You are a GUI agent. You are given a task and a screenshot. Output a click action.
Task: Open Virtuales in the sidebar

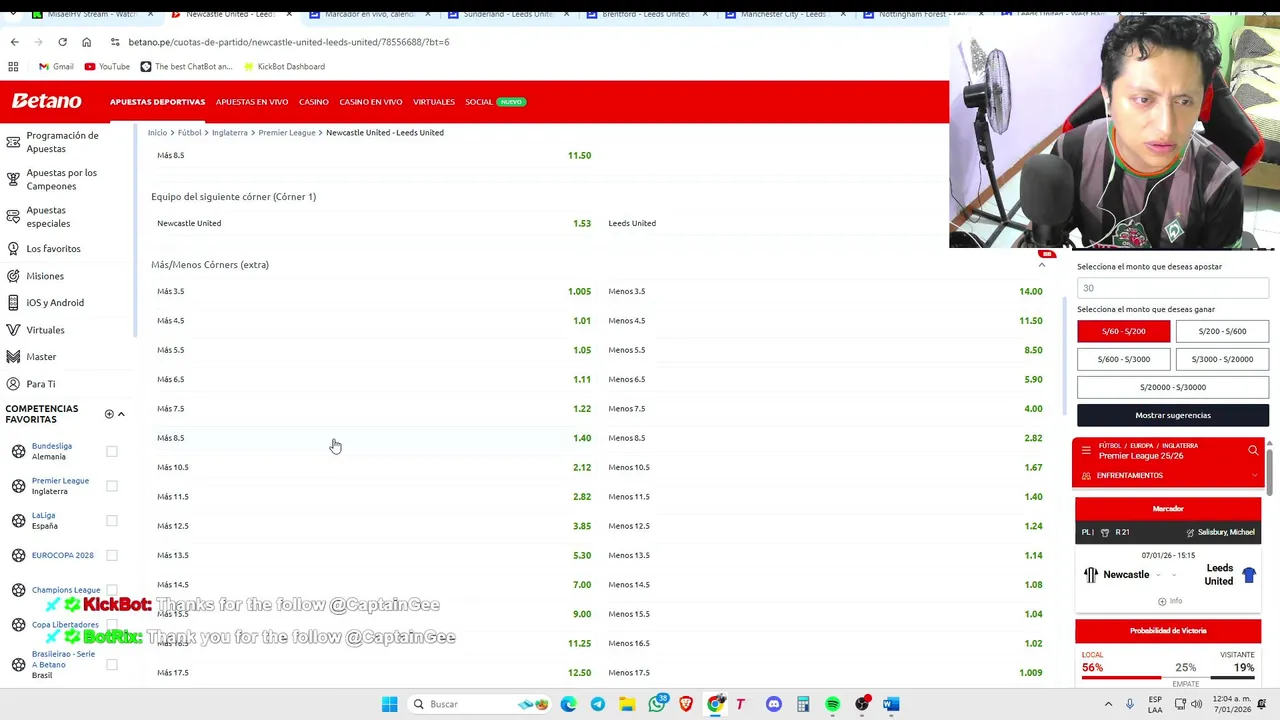[x=45, y=330]
